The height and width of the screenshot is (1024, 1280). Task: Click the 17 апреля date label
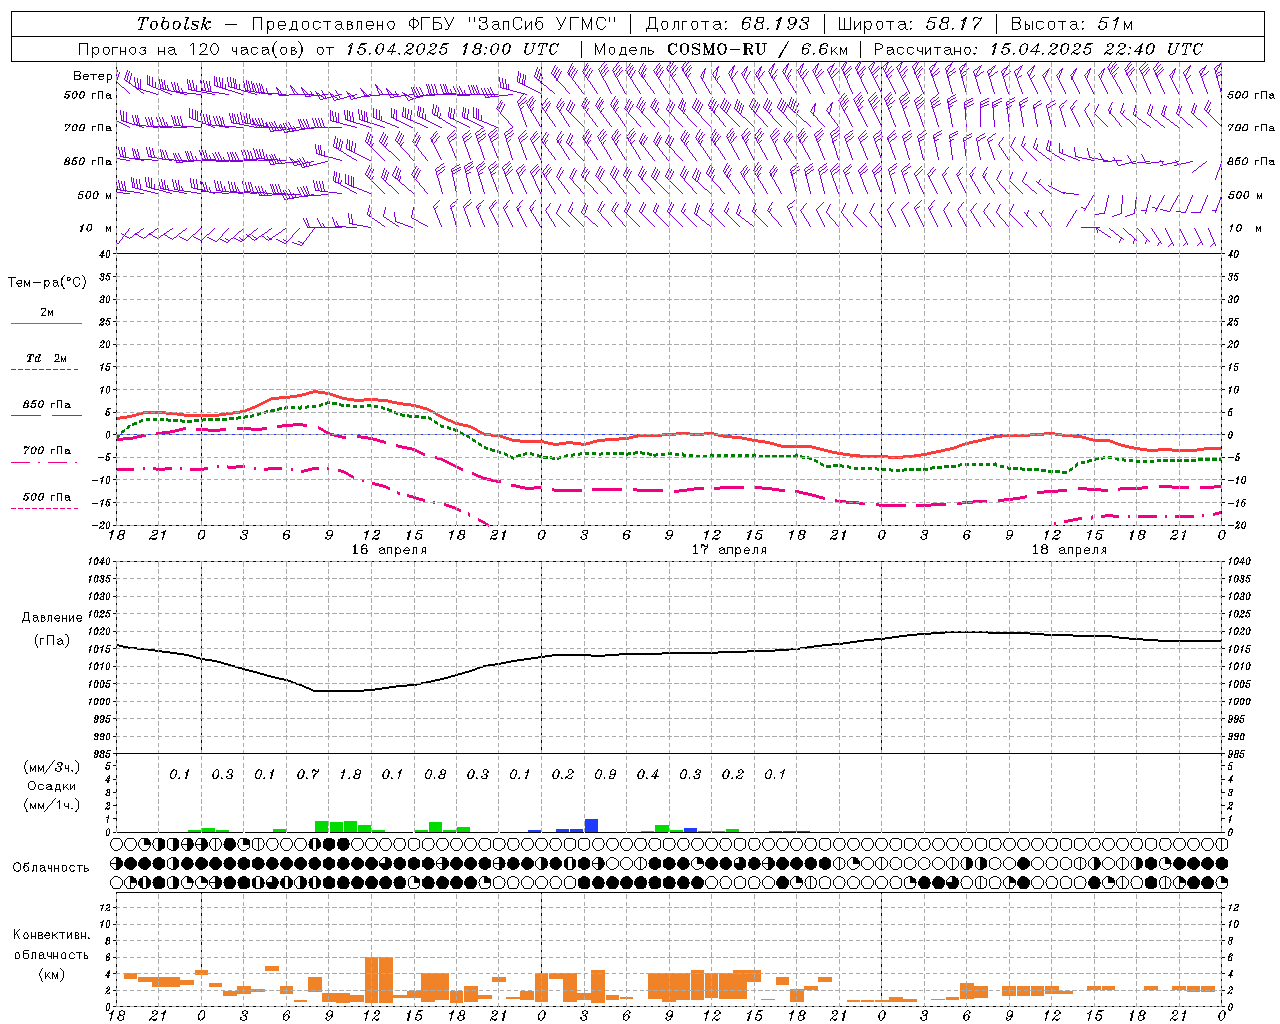tap(729, 550)
